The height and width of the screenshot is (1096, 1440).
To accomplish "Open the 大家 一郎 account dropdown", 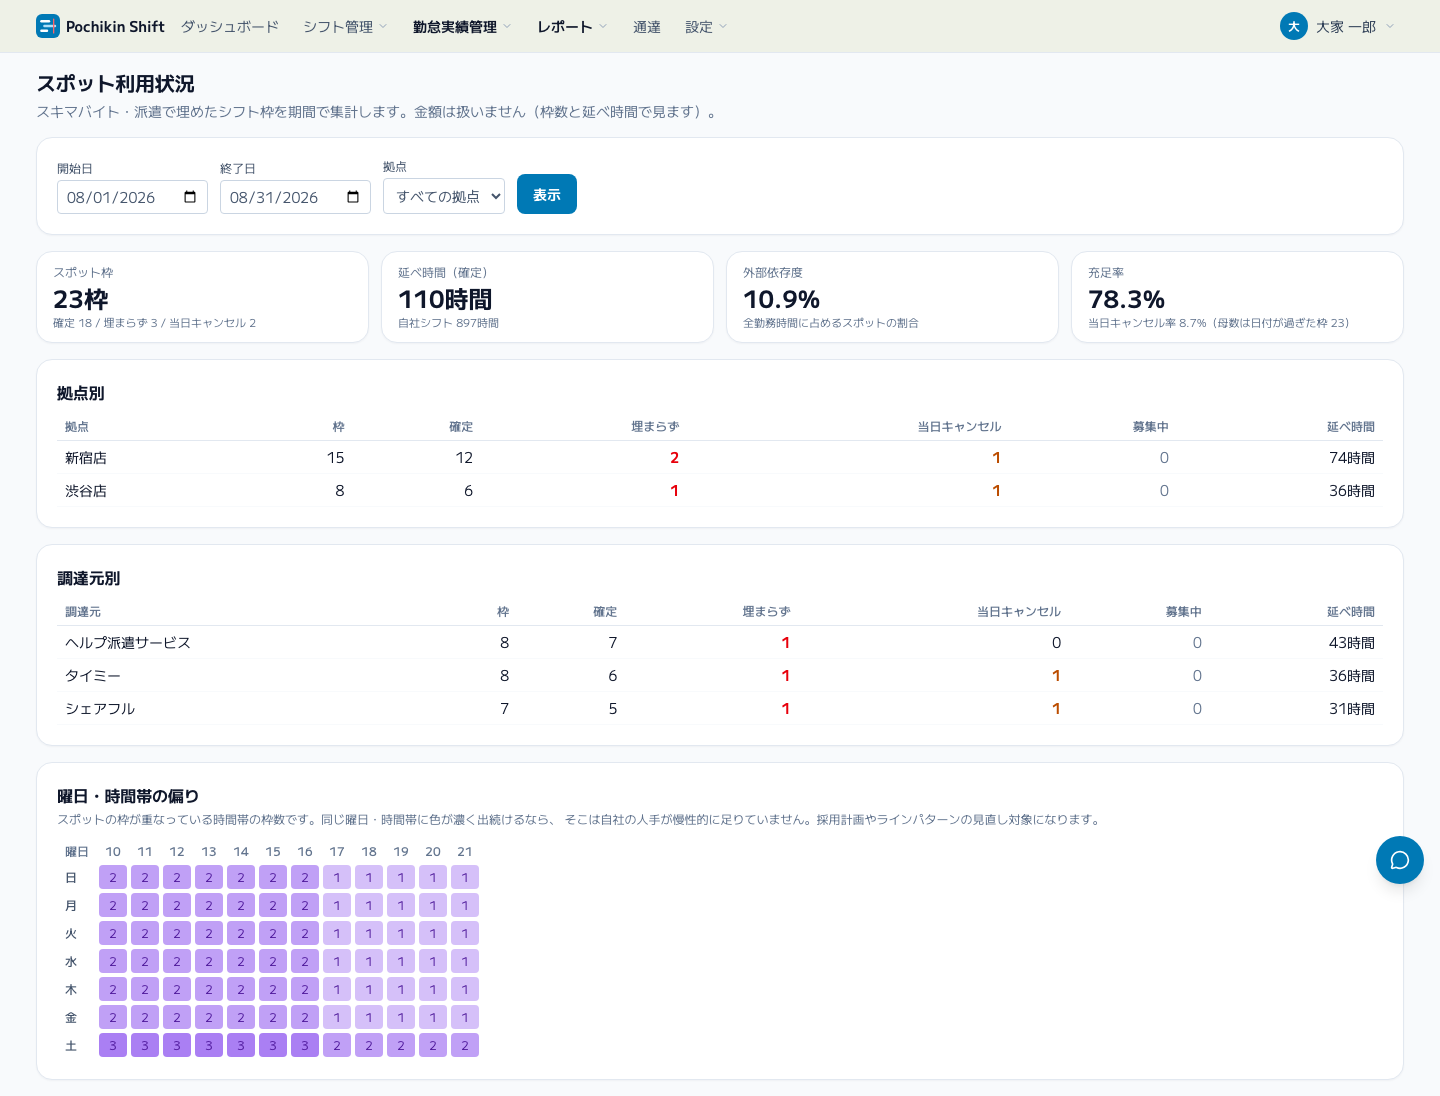I will [1337, 26].
